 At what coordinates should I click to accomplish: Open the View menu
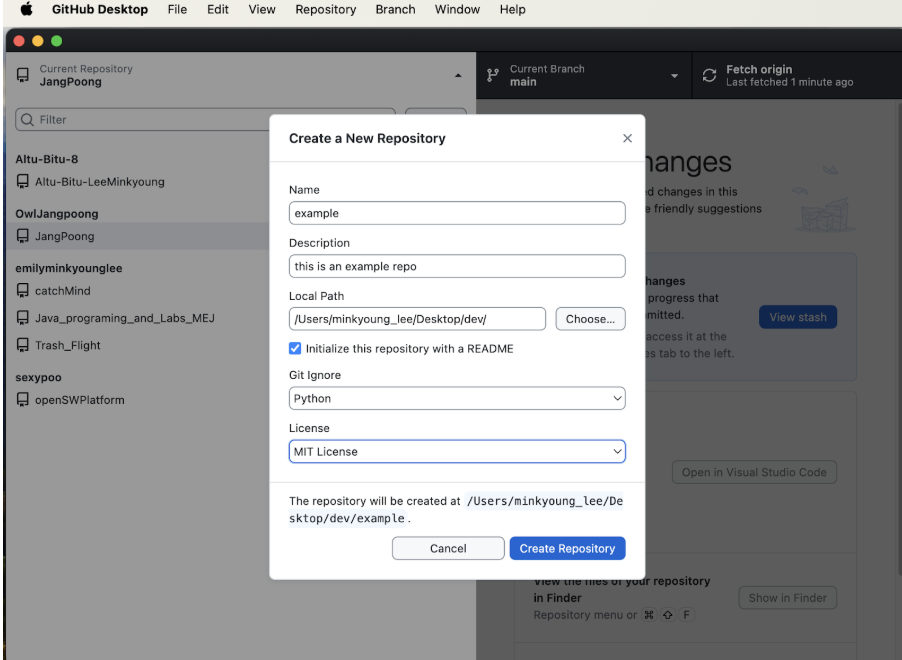click(262, 9)
